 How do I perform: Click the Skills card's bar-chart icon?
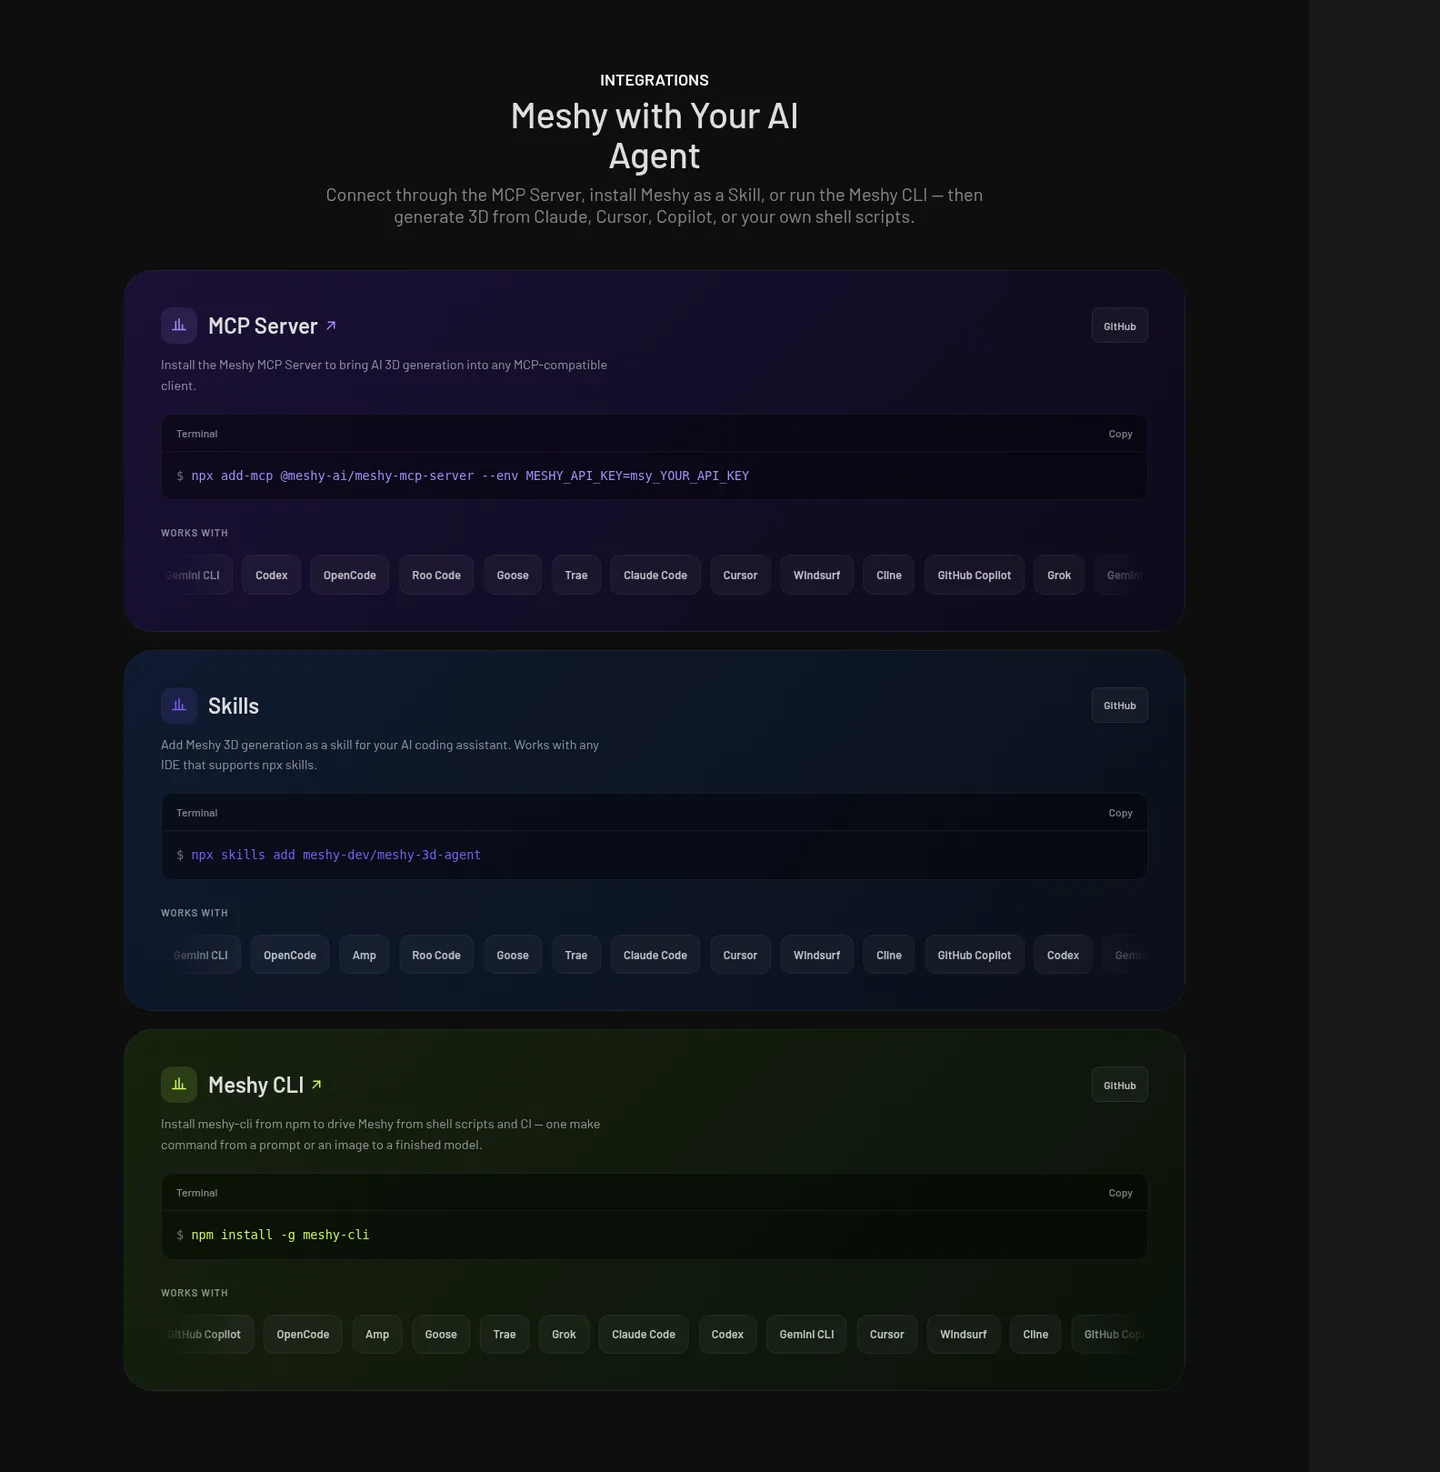179,705
